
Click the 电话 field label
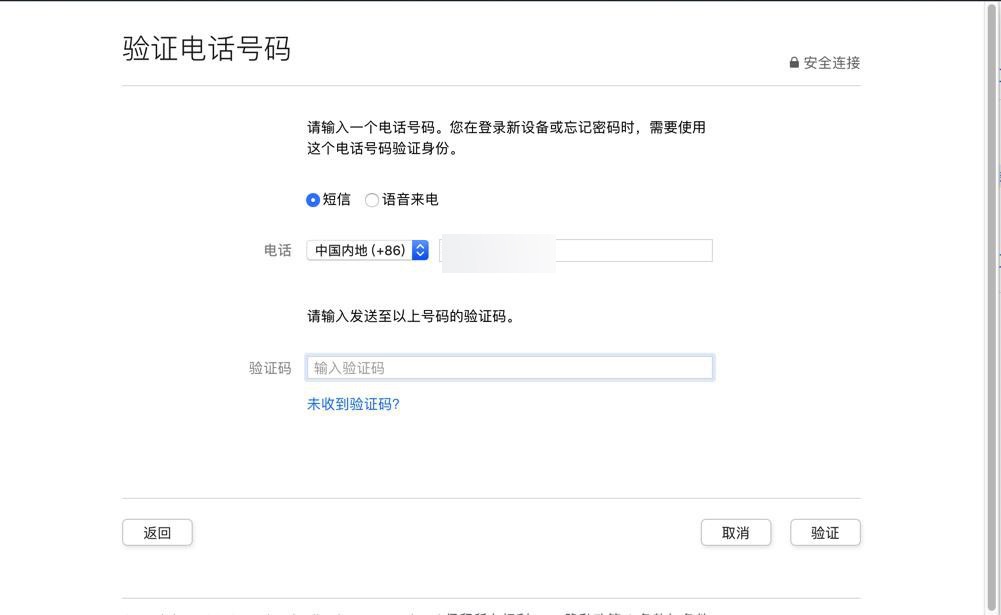point(277,250)
